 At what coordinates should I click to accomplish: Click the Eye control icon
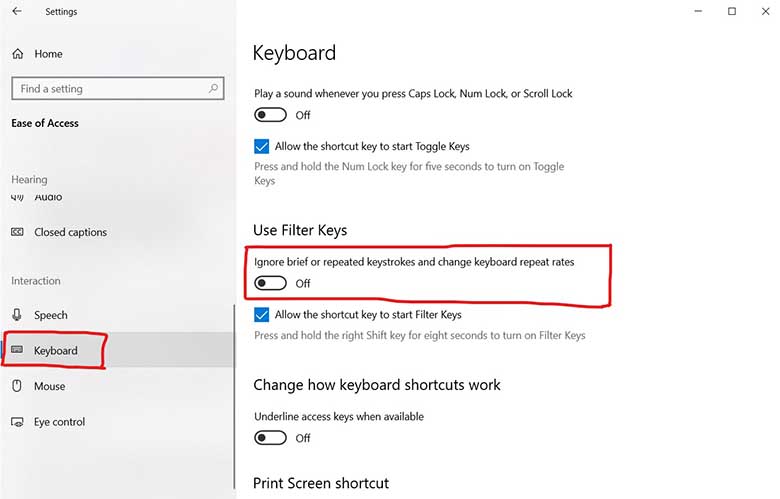[17, 422]
